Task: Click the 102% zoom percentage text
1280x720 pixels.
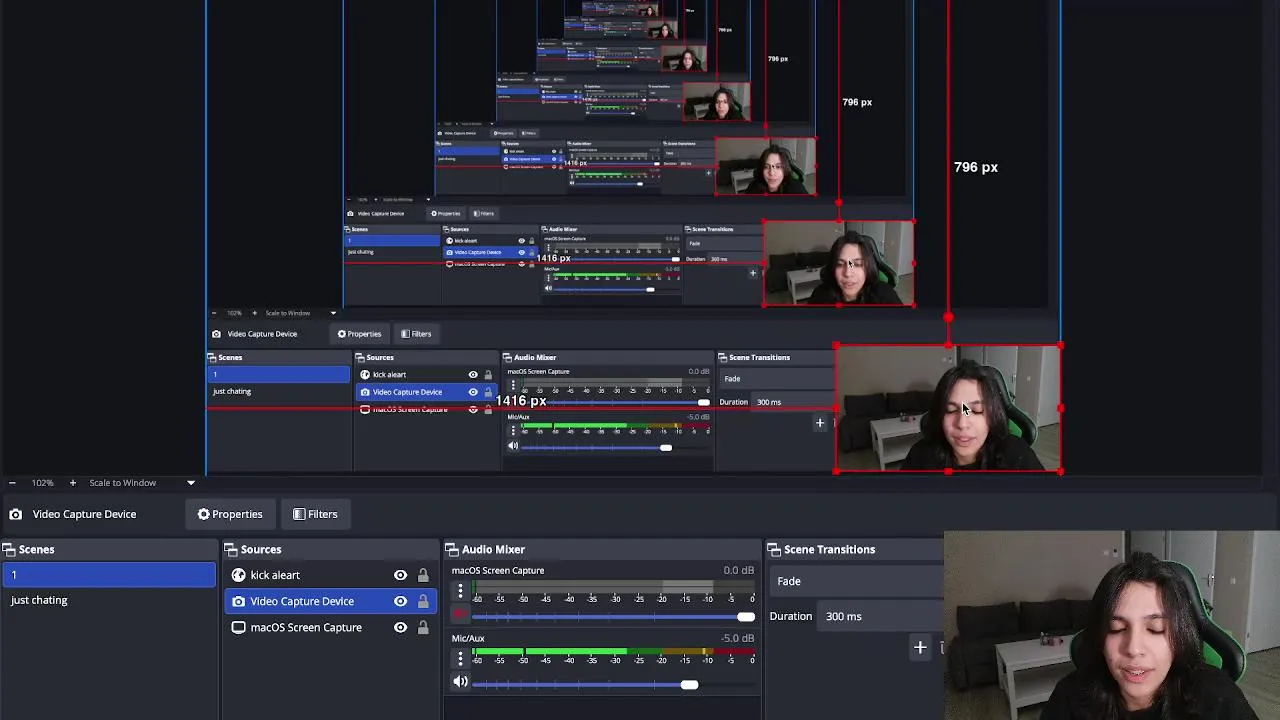Action: 42,483
